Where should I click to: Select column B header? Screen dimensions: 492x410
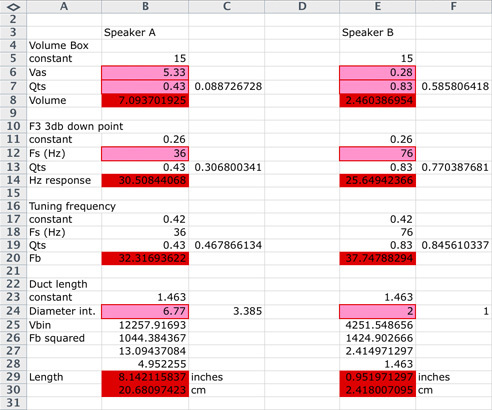click(x=145, y=6)
